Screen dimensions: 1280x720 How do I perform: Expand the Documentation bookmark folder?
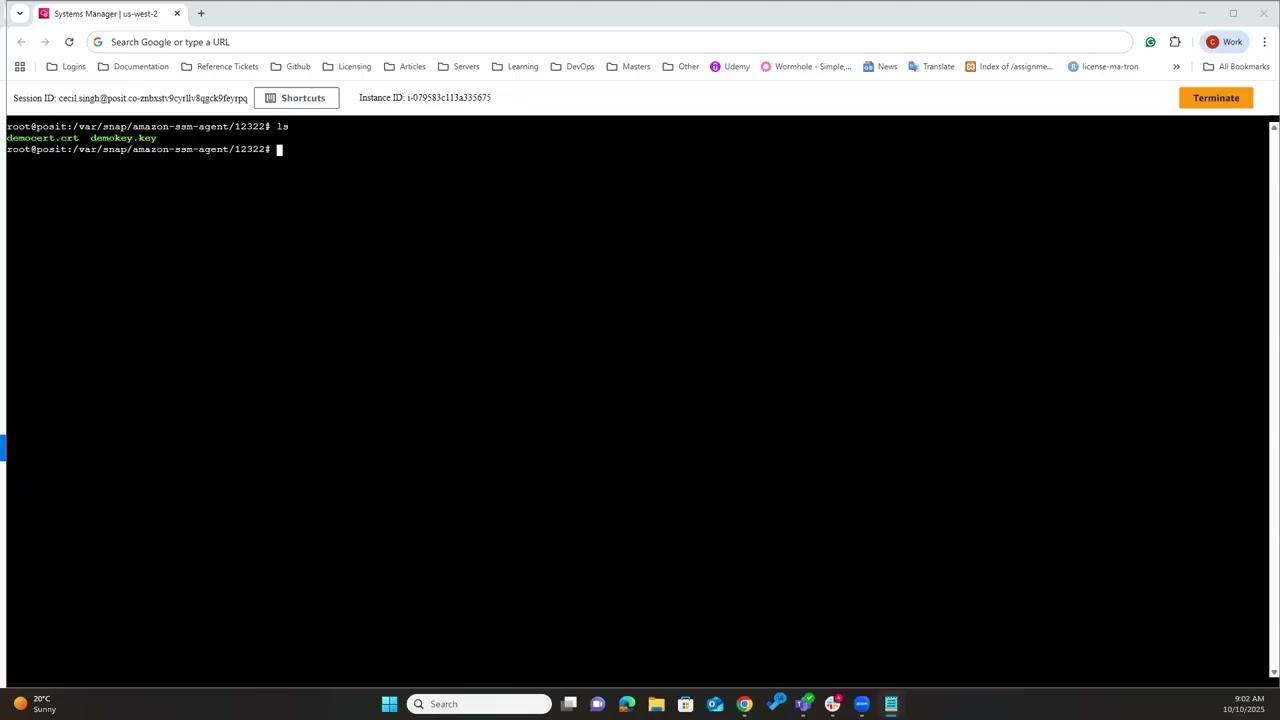click(133, 67)
